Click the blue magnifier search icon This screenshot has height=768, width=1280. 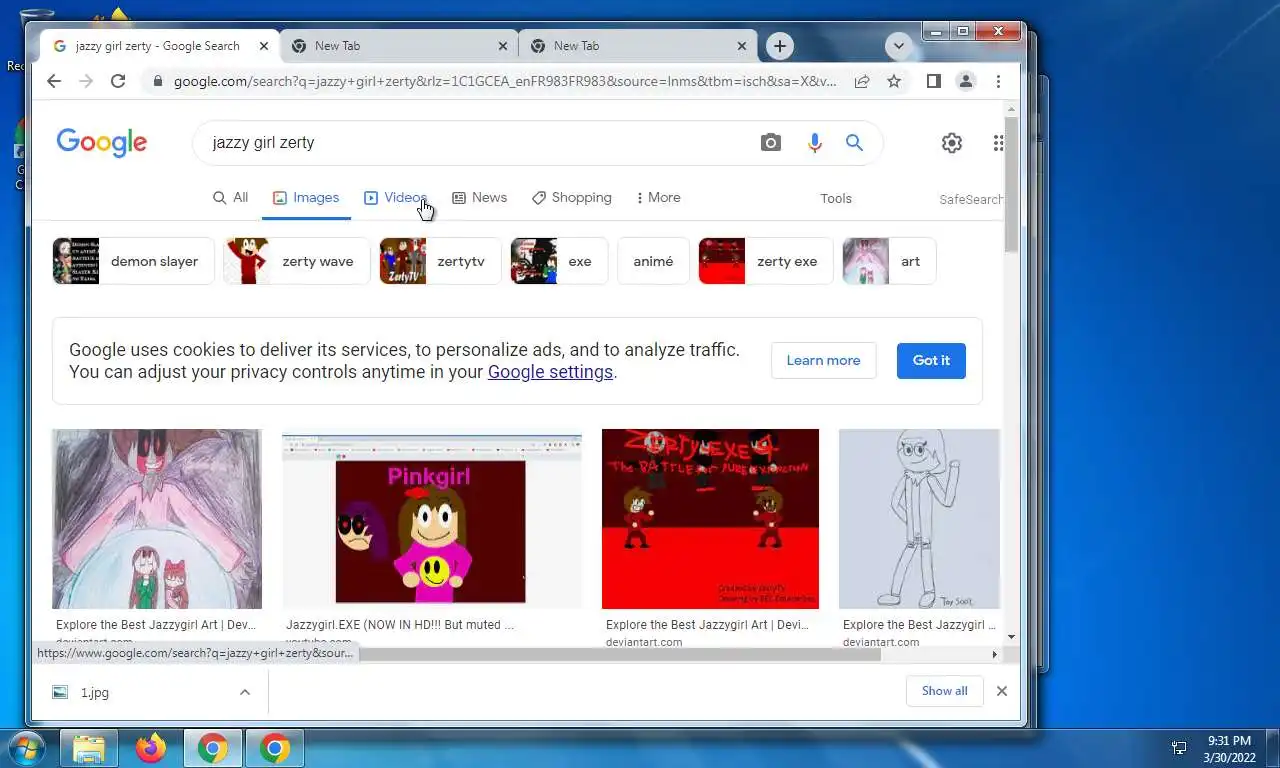tap(854, 143)
